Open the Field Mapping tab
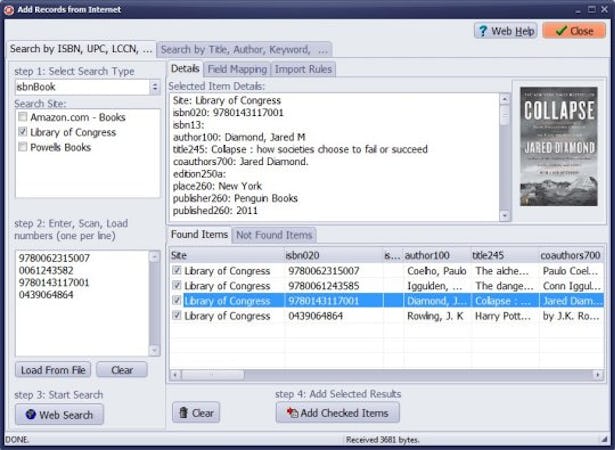Image resolution: width=615 pixels, height=450 pixels. point(237,69)
